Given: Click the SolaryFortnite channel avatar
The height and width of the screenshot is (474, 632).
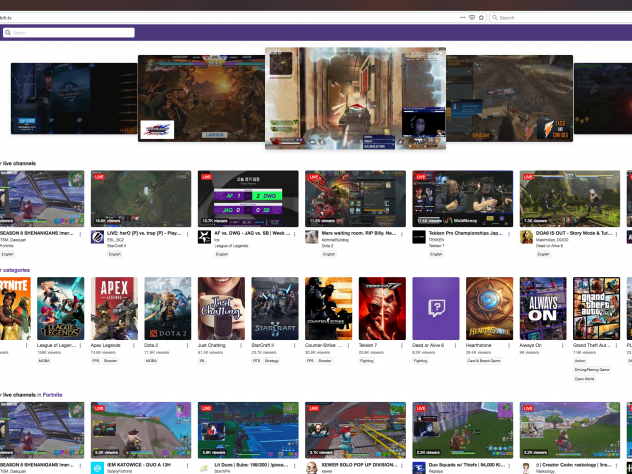Looking at the screenshot, I should (x=98, y=467).
